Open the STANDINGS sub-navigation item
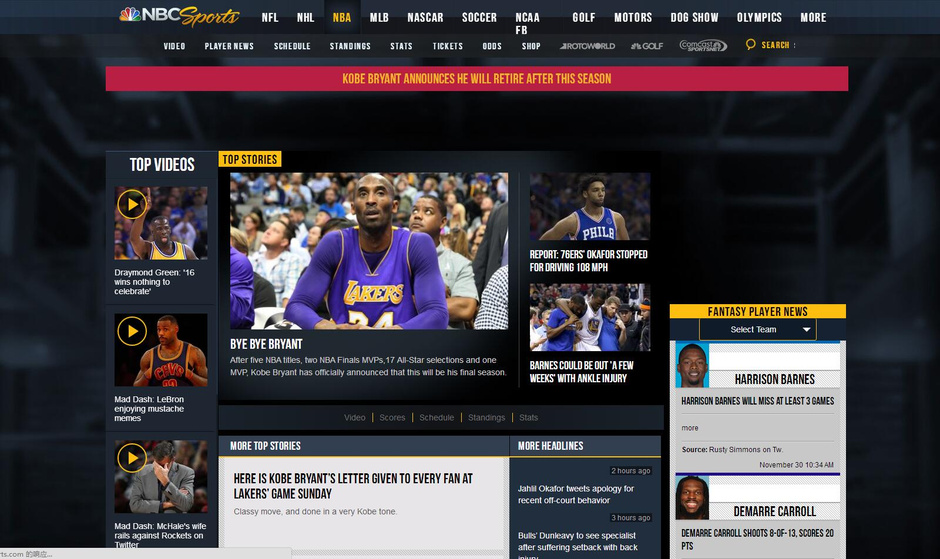Viewport: 940px width, 559px height. (350, 46)
